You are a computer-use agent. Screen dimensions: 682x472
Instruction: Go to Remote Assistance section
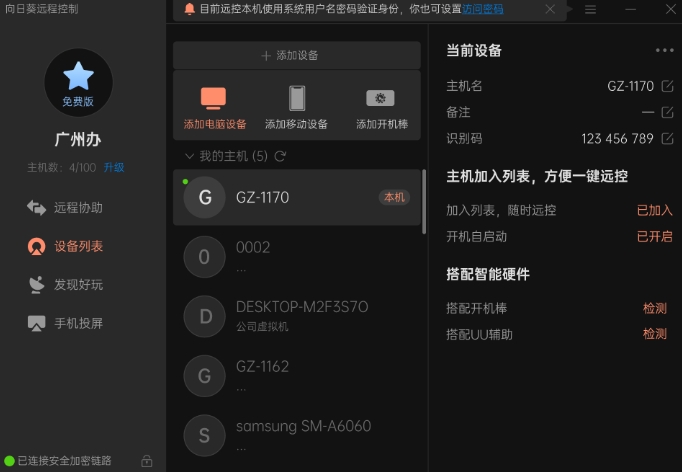click(79, 208)
